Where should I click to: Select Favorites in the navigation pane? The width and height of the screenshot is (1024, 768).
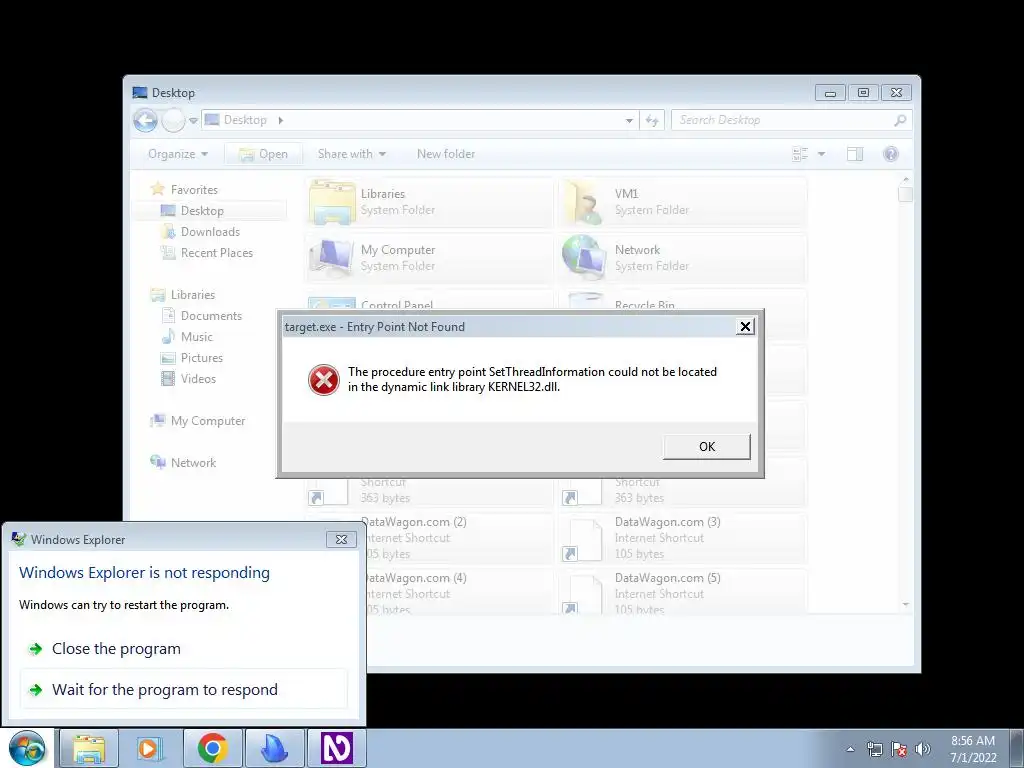click(194, 190)
